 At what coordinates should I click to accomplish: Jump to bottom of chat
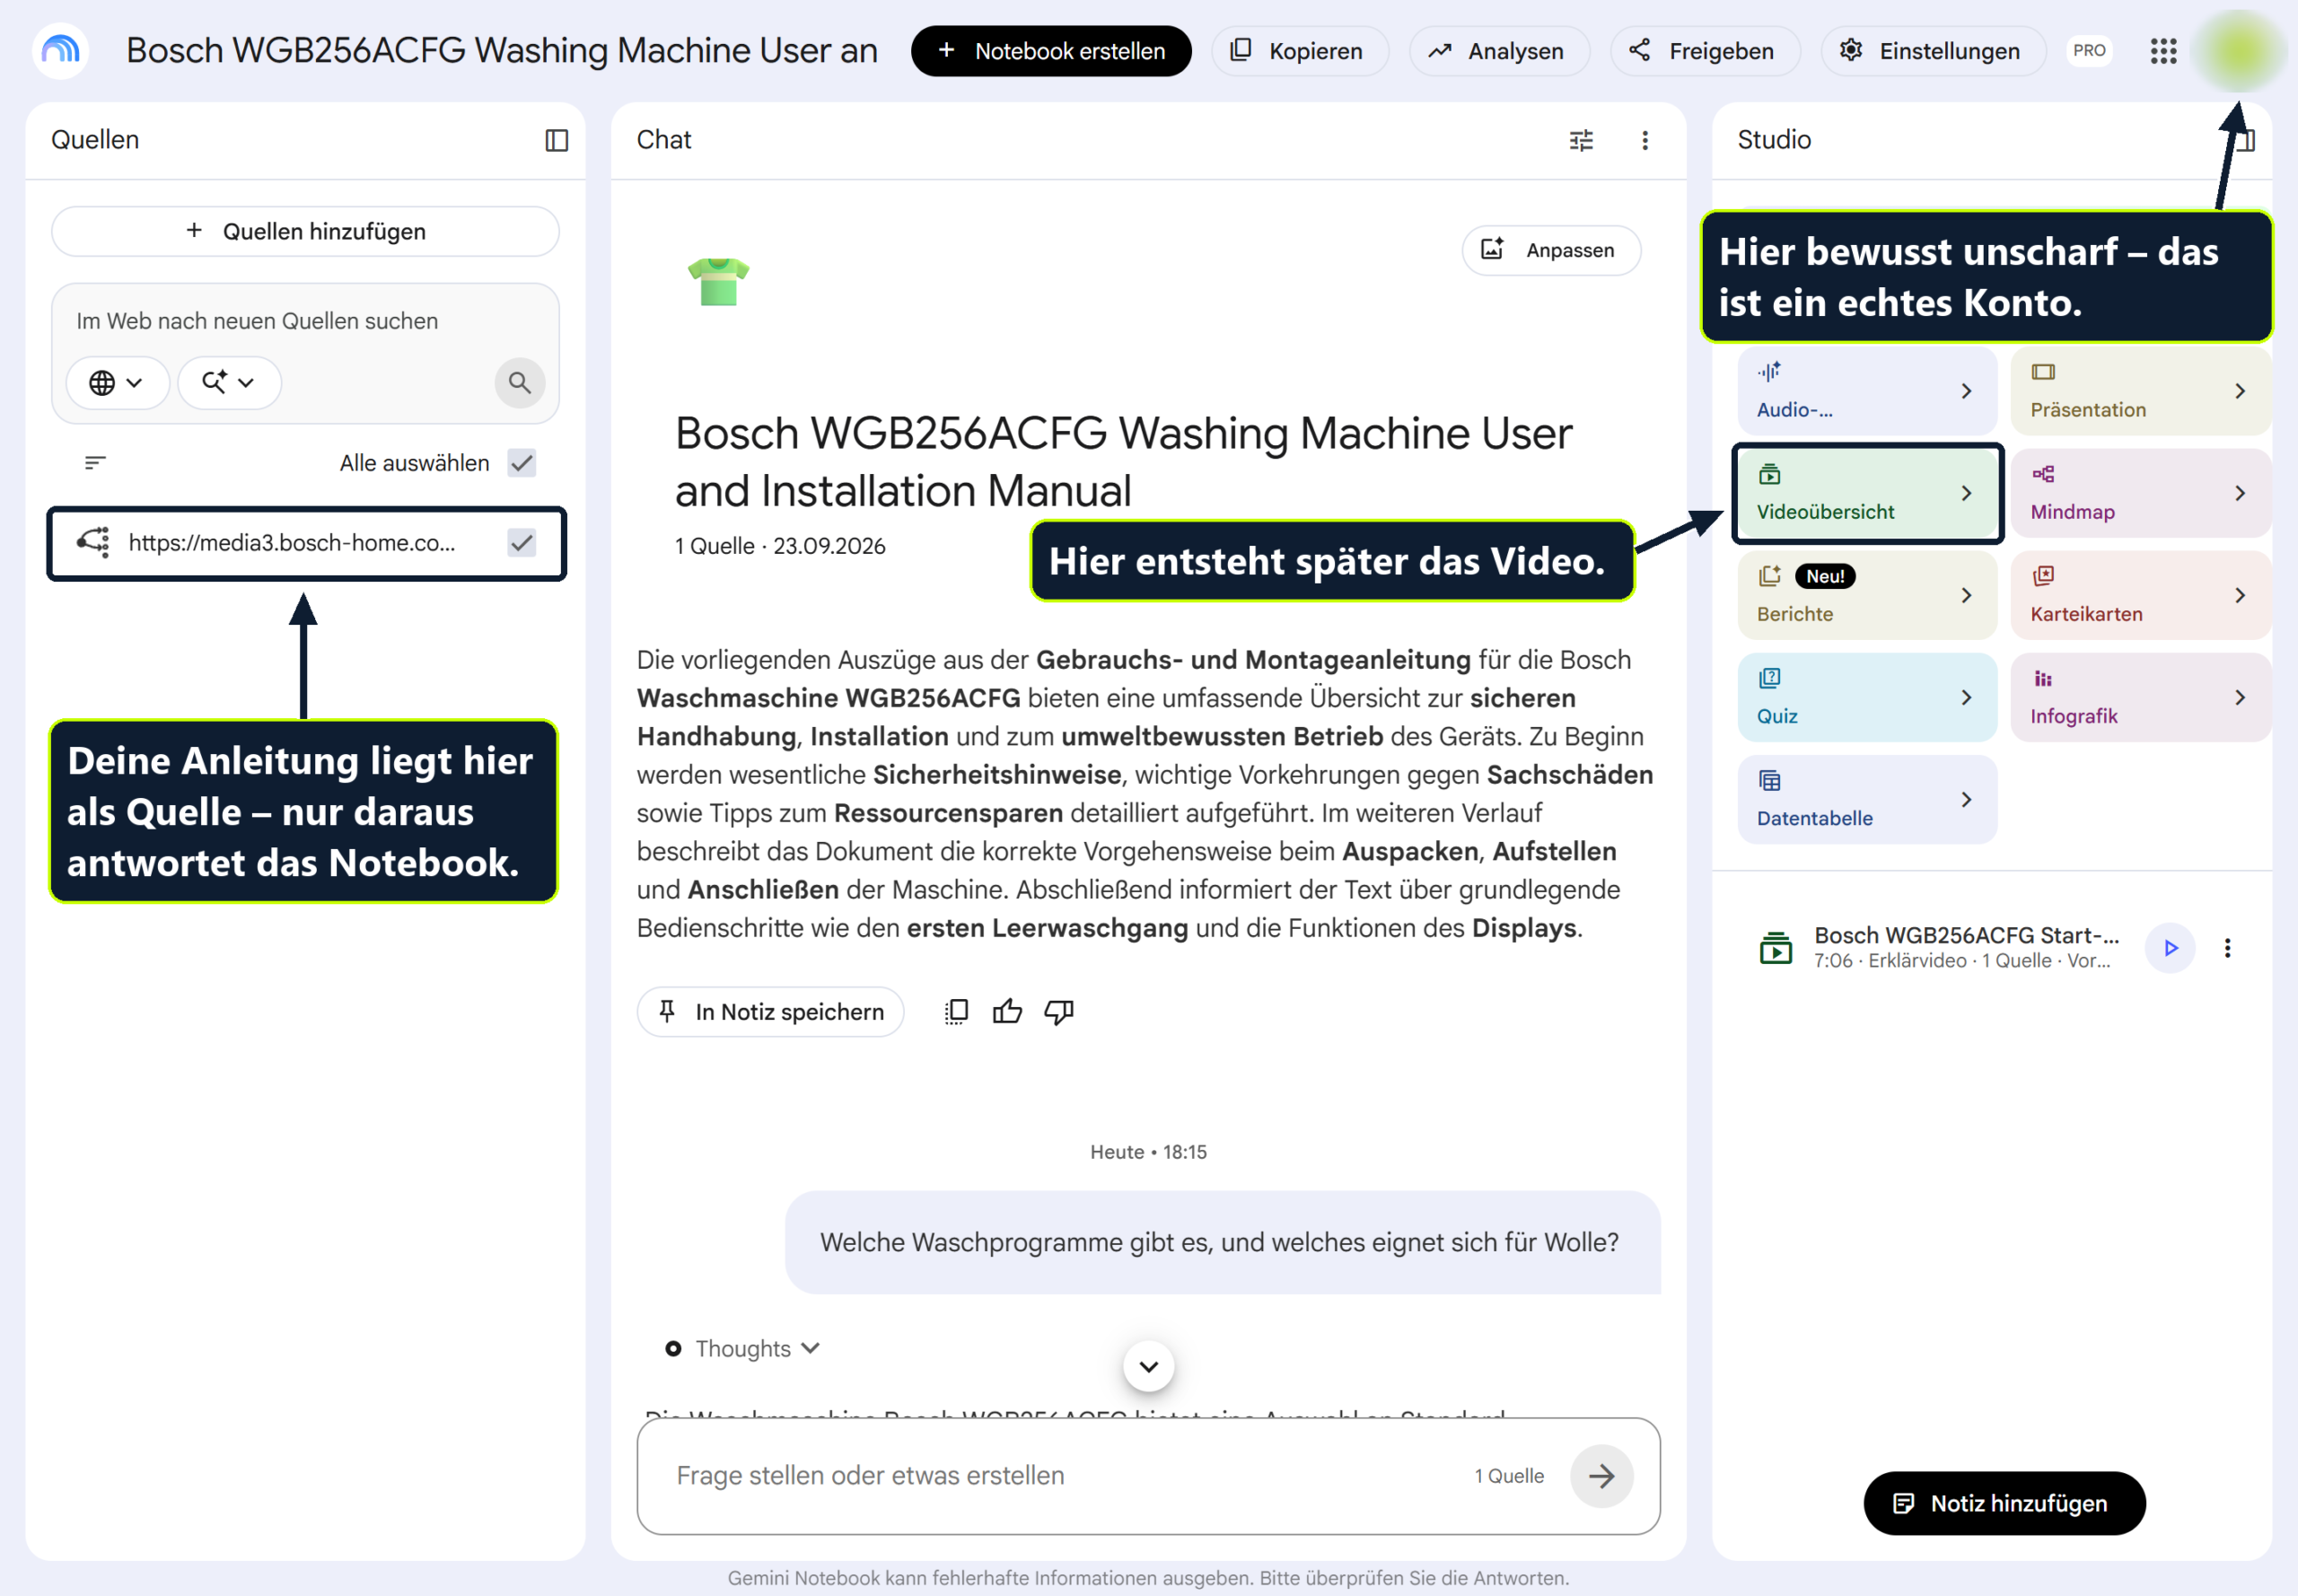(x=1148, y=1366)
